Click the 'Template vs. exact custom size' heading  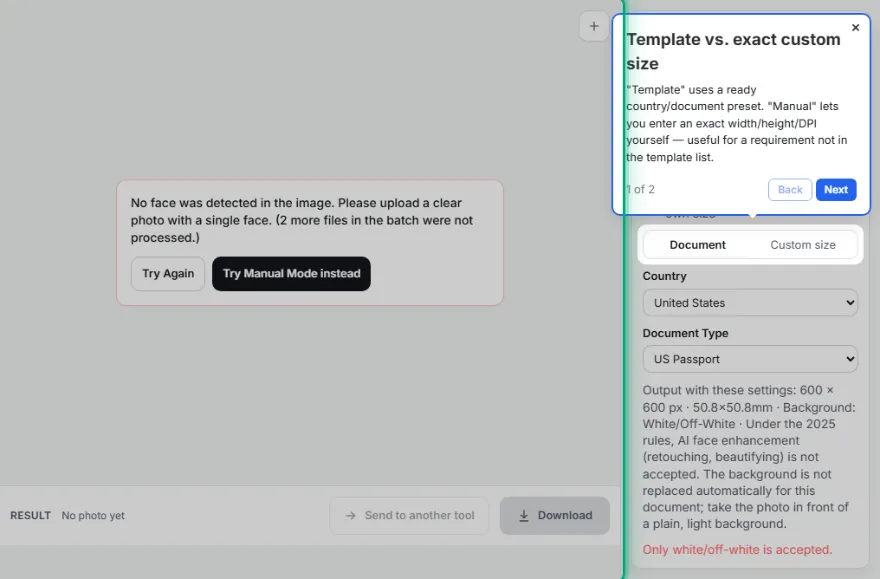coord(734,51)
